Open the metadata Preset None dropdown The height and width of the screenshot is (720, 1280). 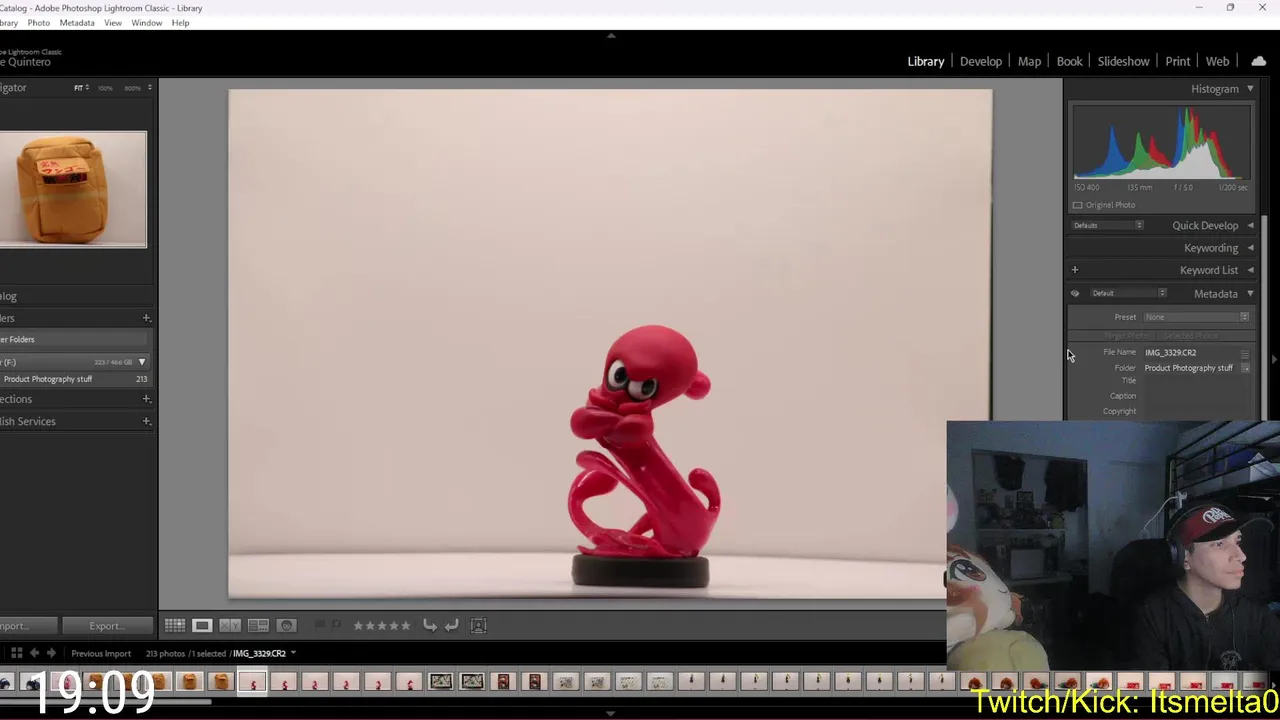pyautogui.click(x=1197, y=317)
